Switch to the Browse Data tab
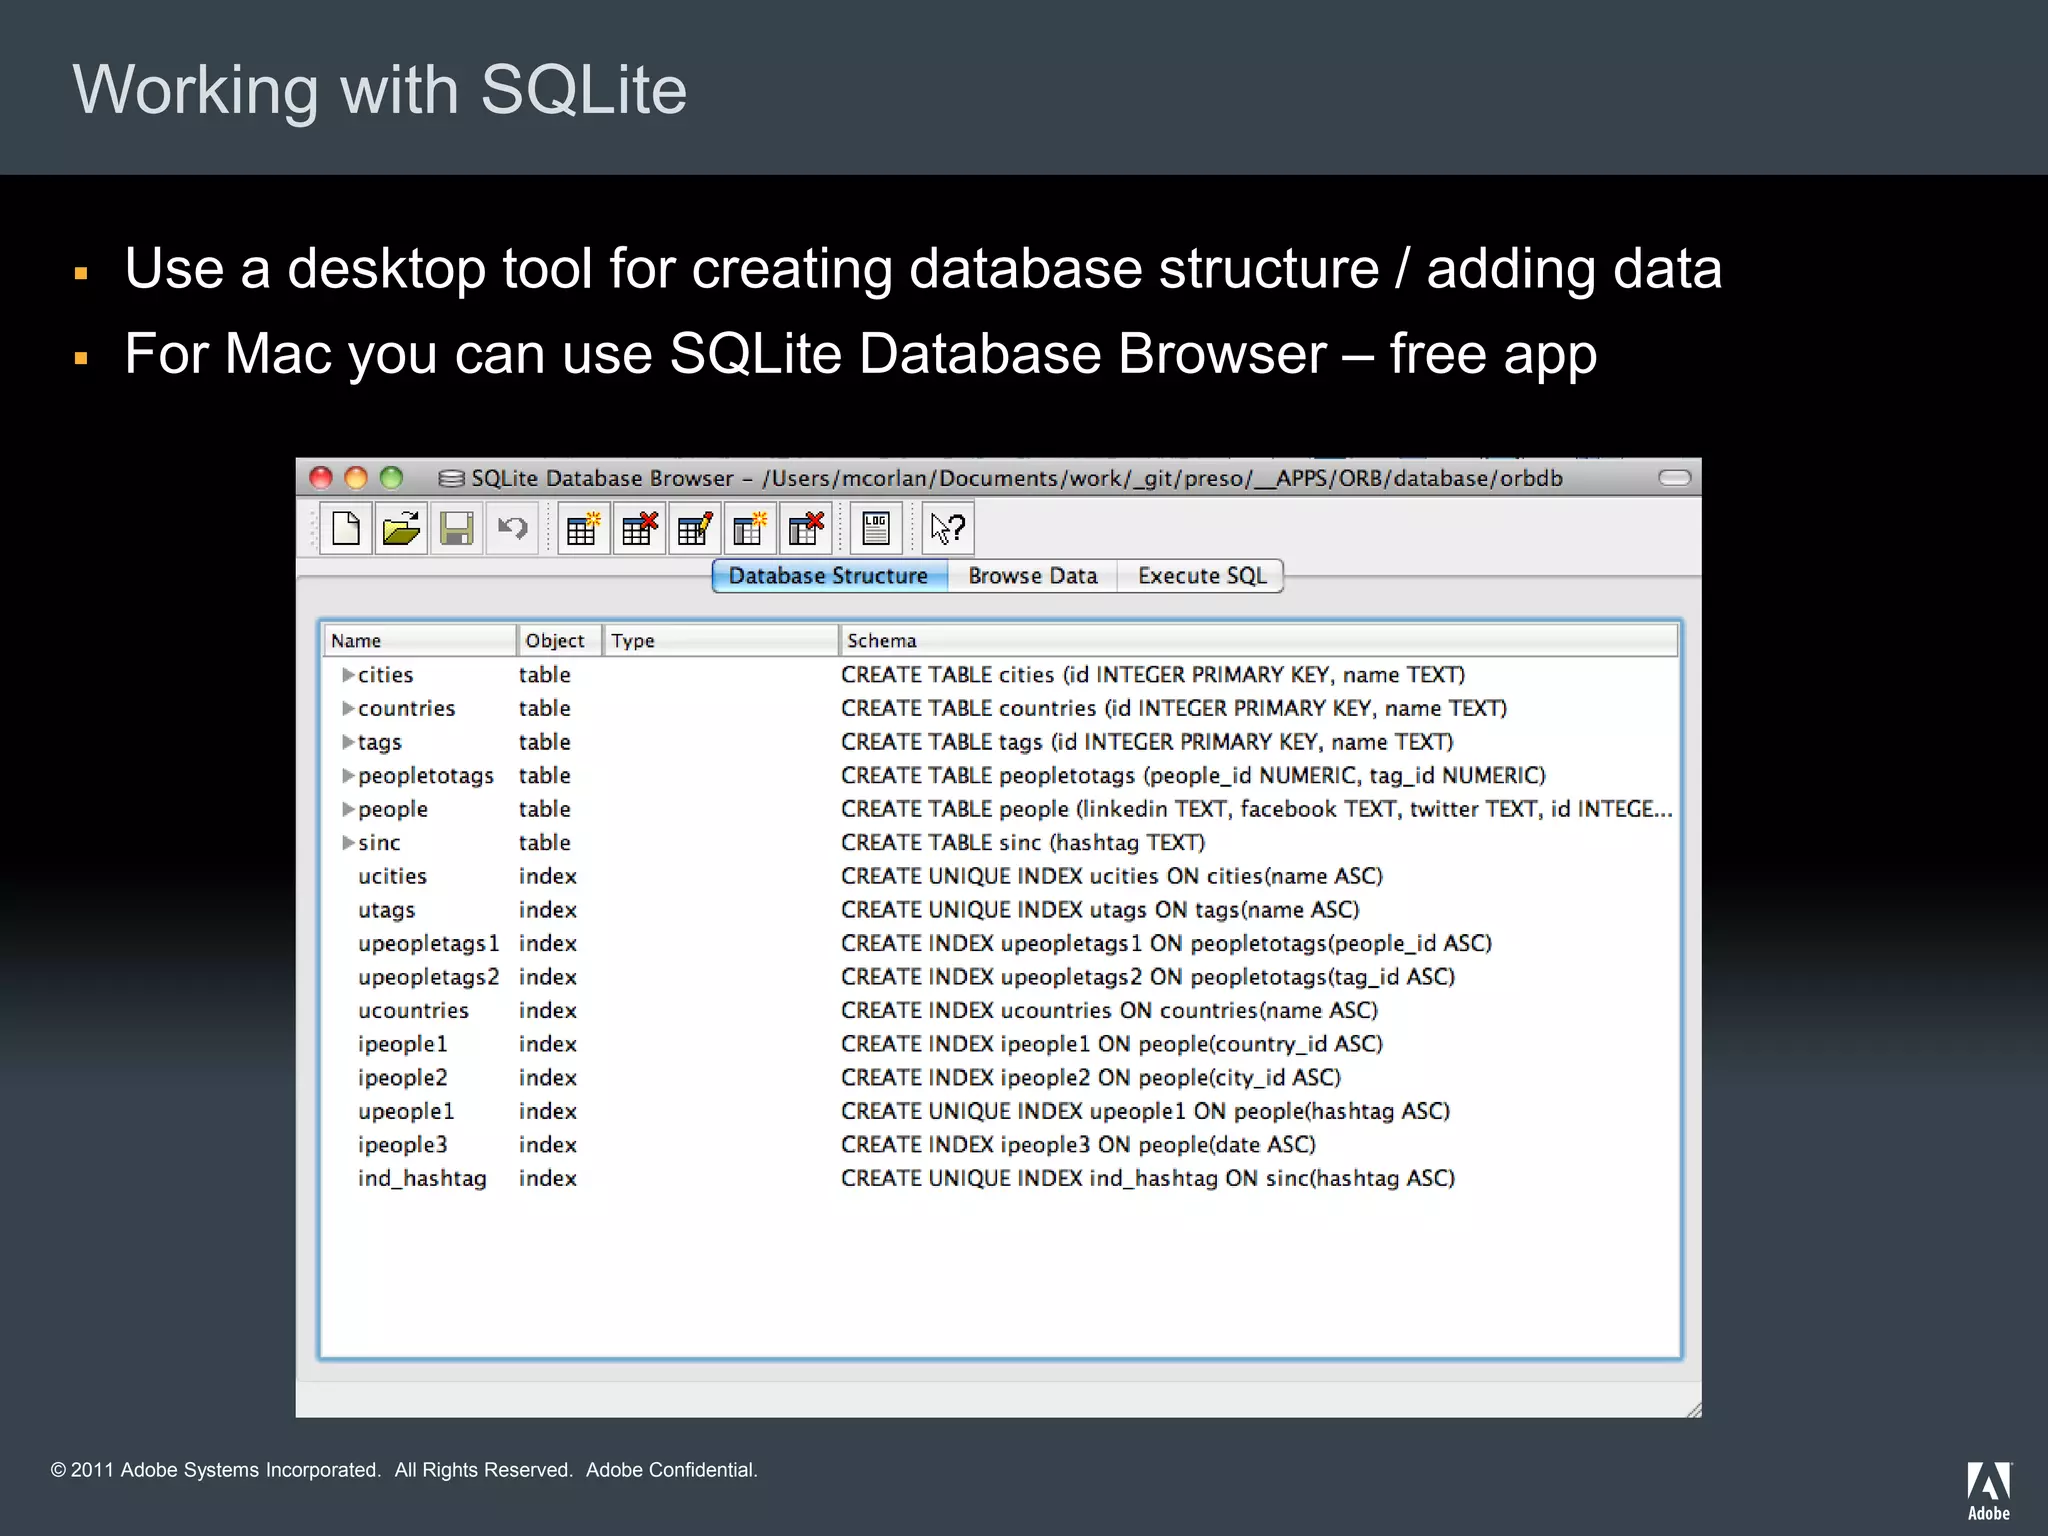 [x=1032, y=576]
